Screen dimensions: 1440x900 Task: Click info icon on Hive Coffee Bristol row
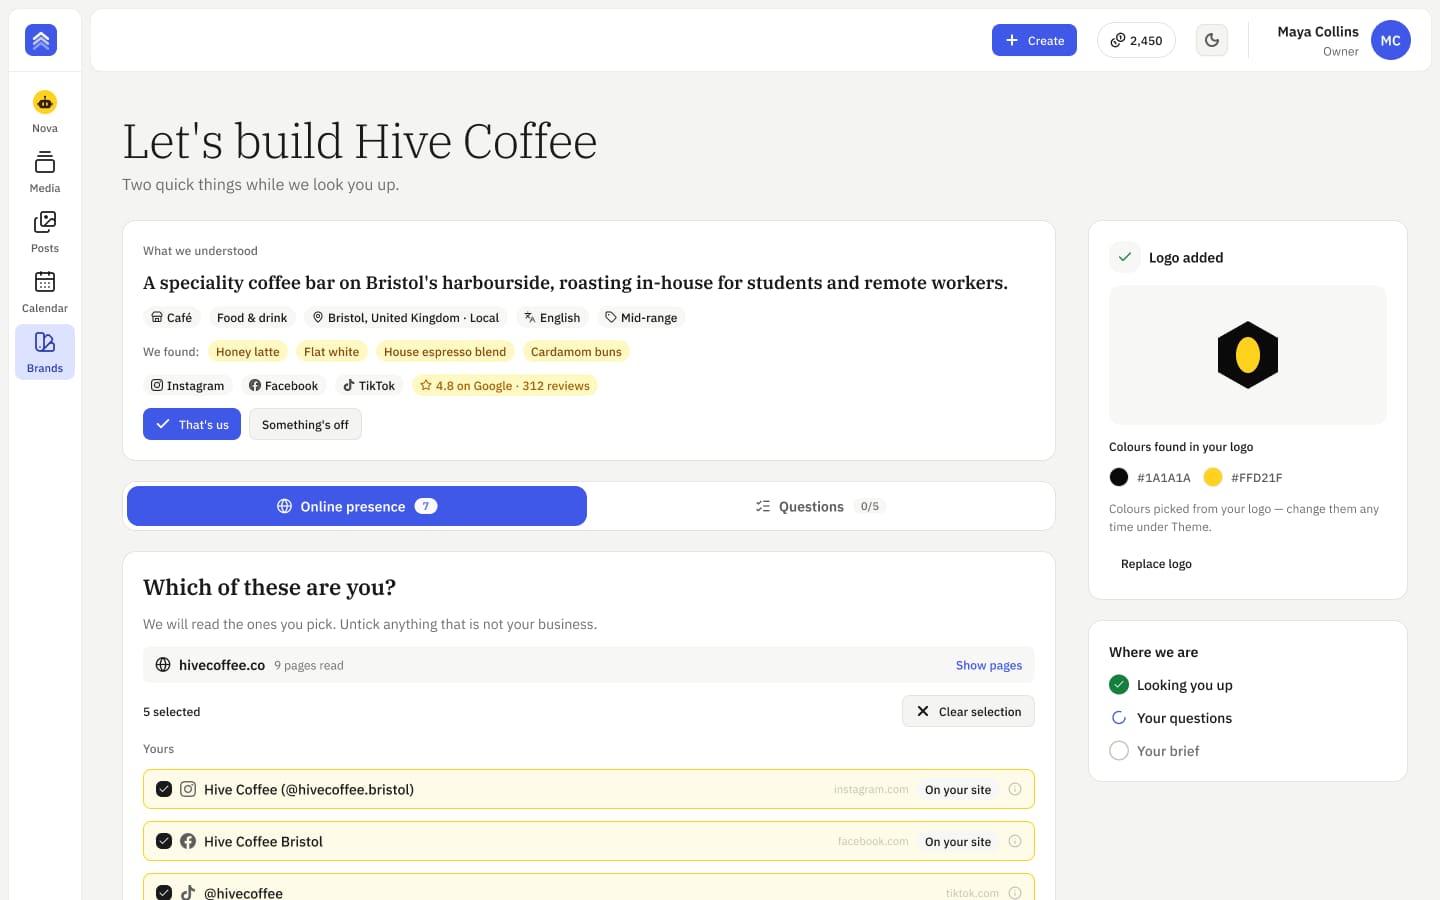pyautogui.click(x=1015, y=841)
